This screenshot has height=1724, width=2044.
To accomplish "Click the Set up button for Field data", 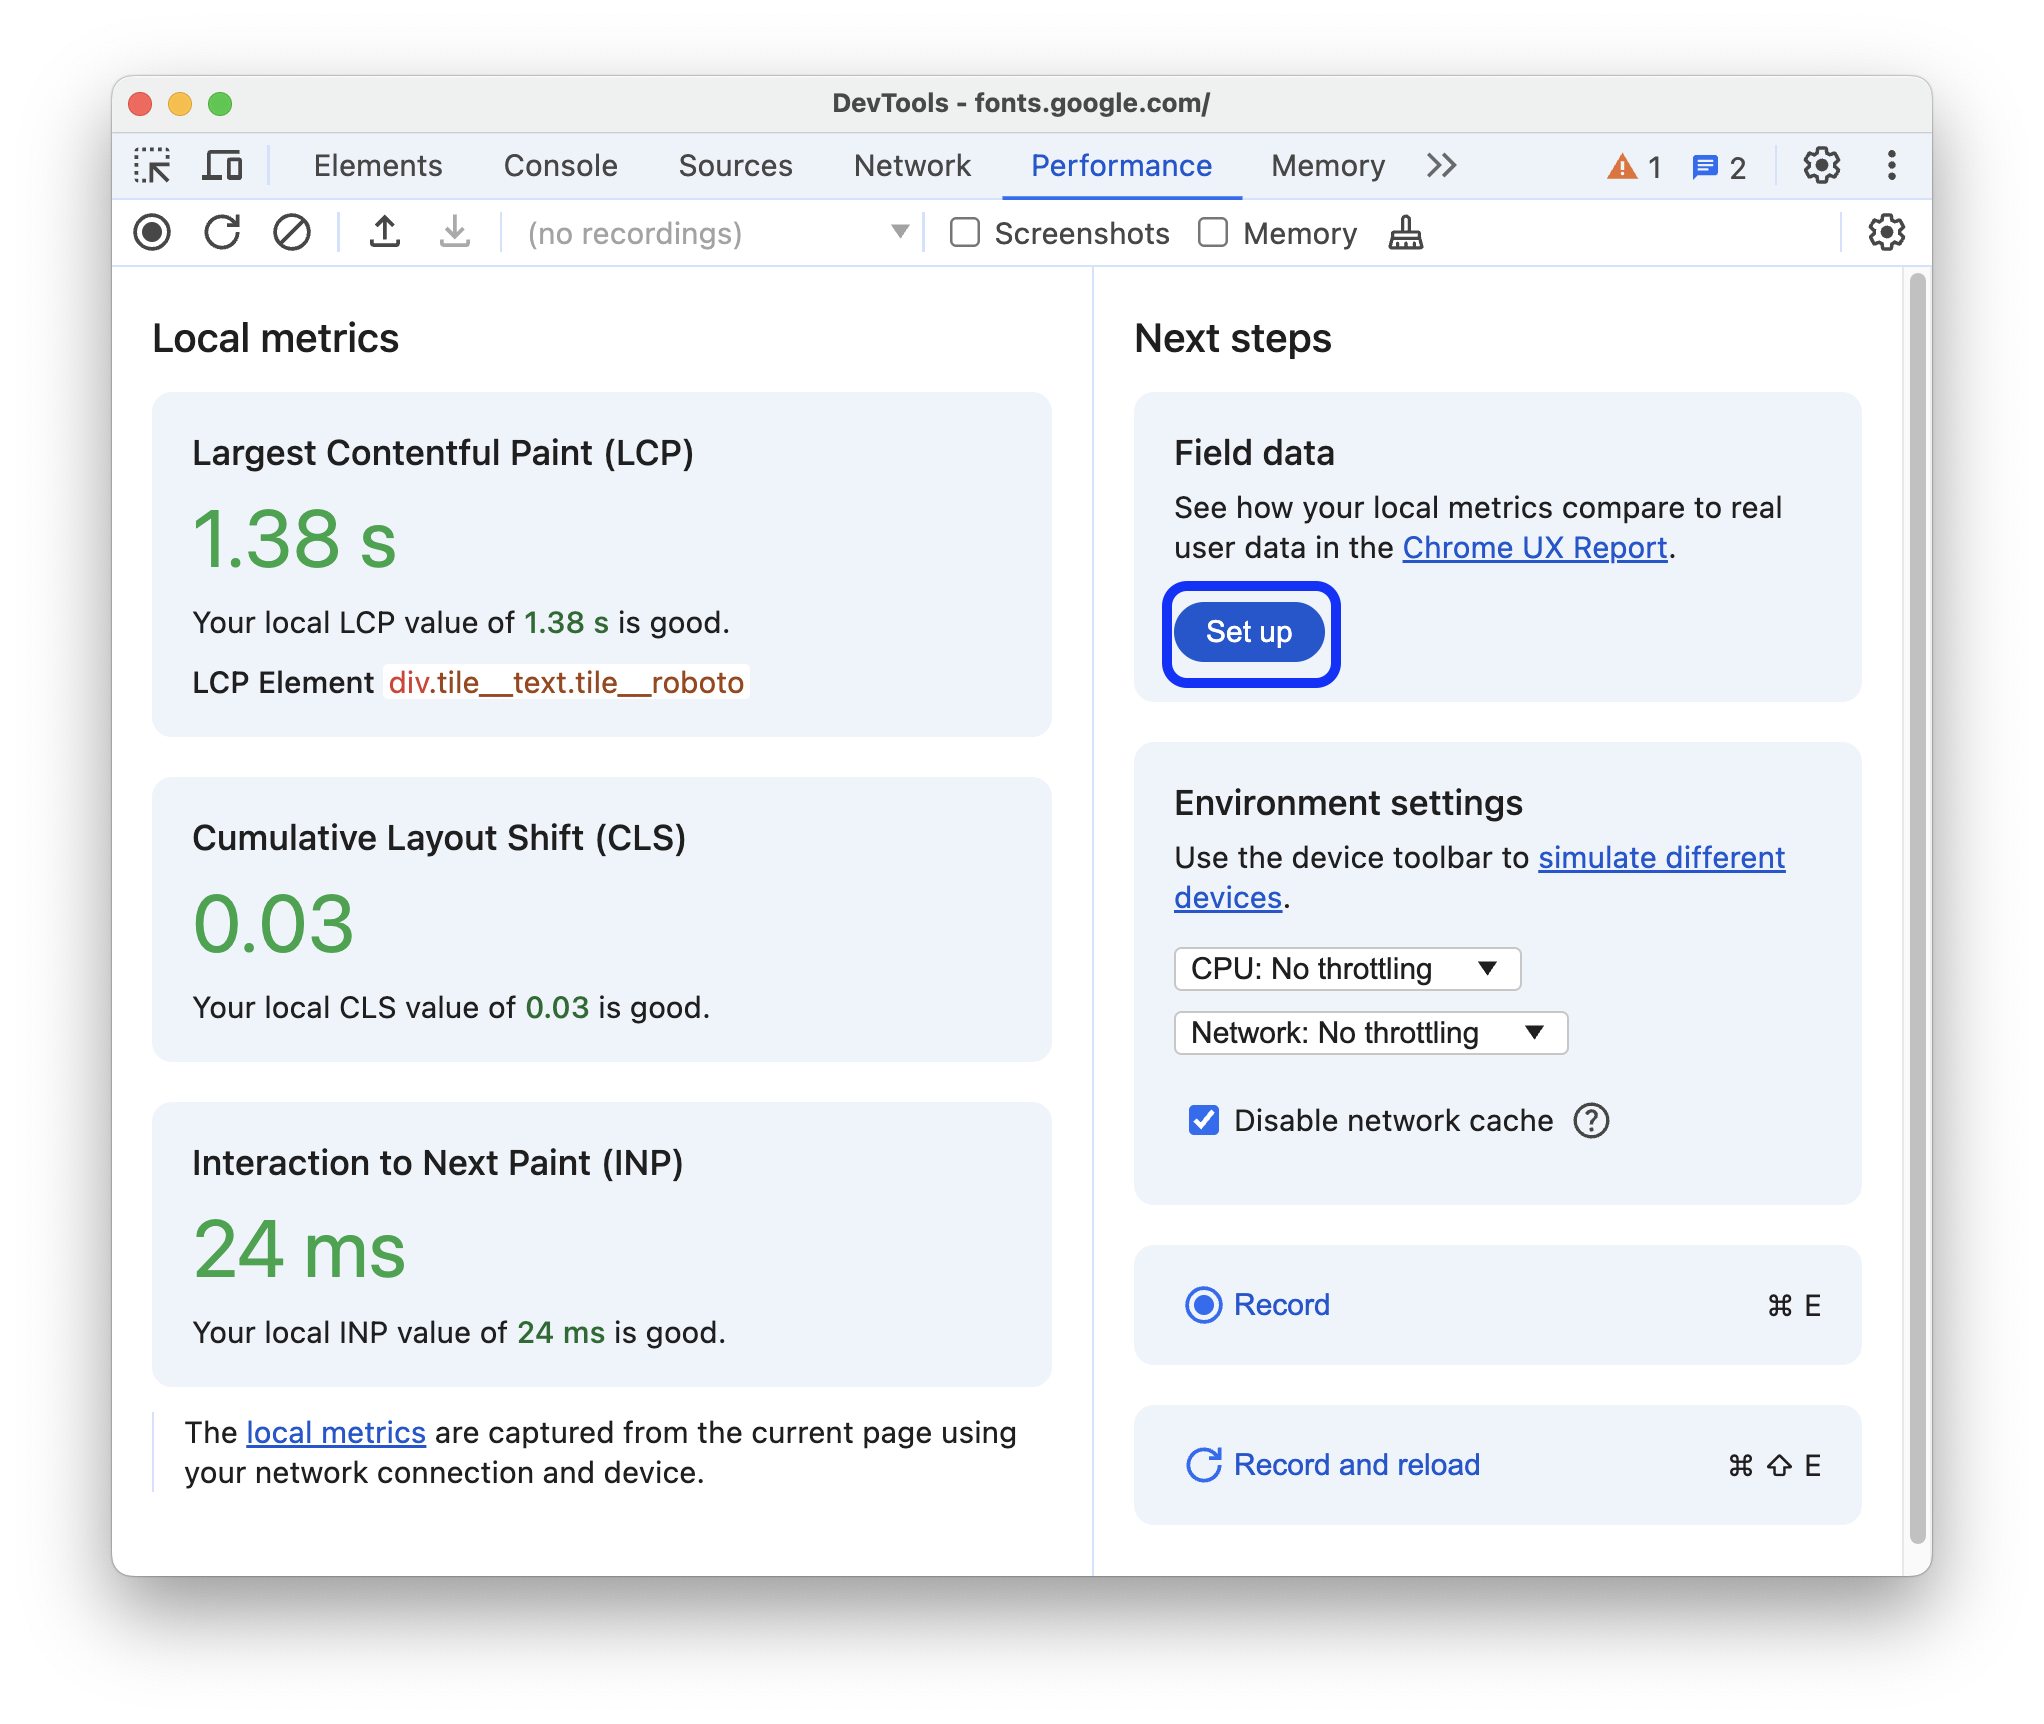I will [1249, 631].
